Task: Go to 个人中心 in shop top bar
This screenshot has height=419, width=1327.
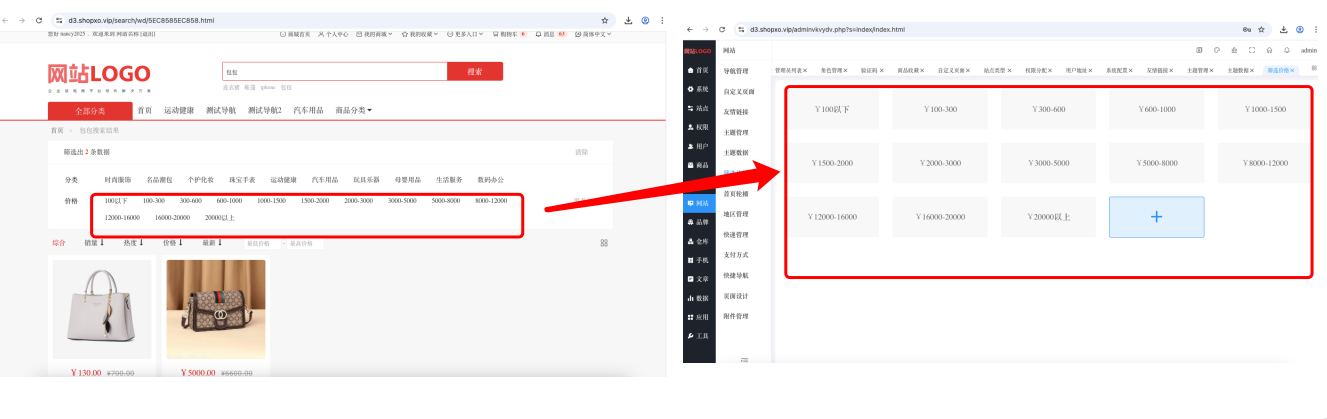Action: pyautogui.click(x=333, y=34)
